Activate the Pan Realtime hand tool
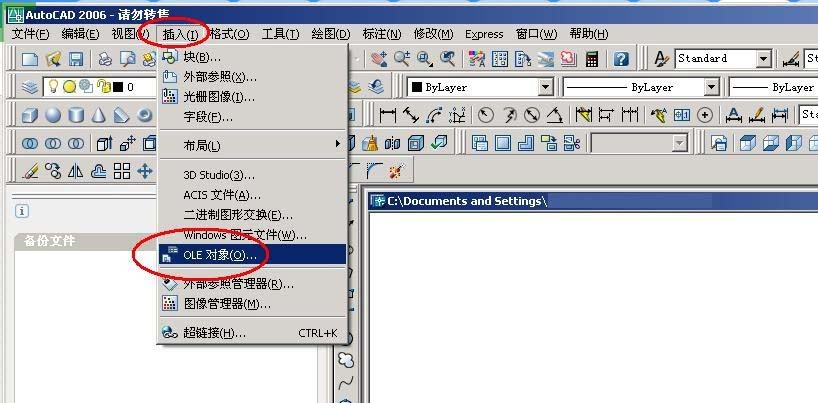This screenshot has width=818, height=403. point(379,58)
